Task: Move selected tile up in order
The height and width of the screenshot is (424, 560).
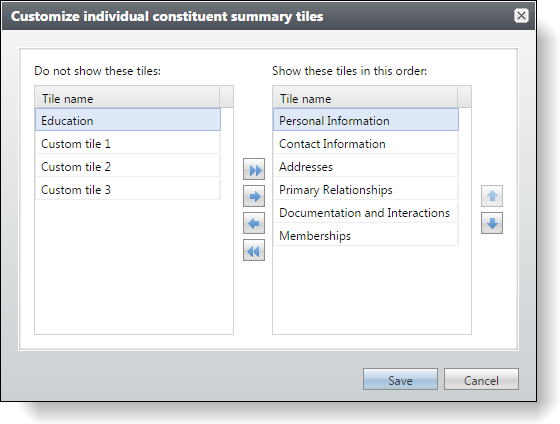Action: tap(492, 196)
